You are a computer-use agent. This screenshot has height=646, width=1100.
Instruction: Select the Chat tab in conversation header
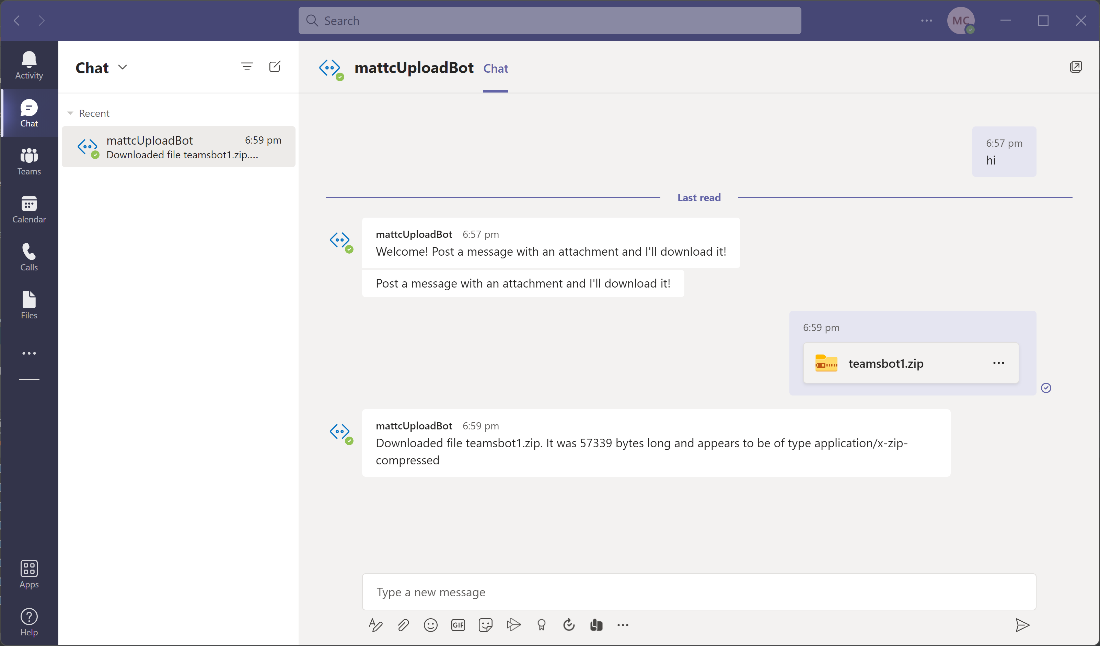(495, 69)
